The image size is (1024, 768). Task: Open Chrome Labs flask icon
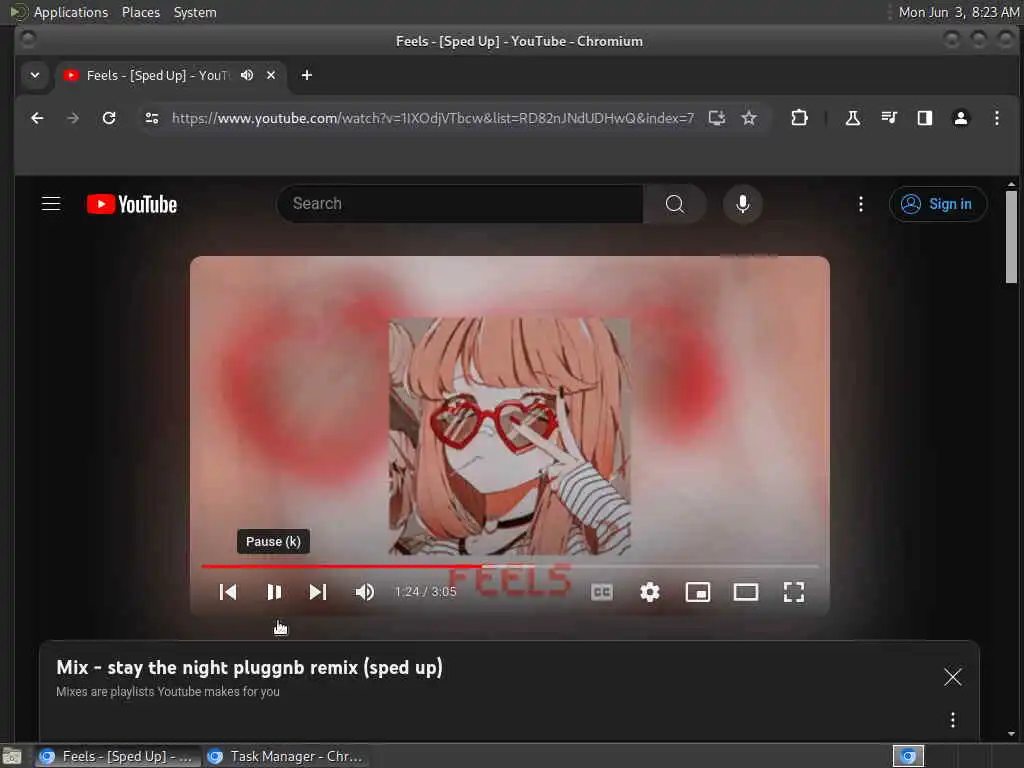[x=852, y=118]
